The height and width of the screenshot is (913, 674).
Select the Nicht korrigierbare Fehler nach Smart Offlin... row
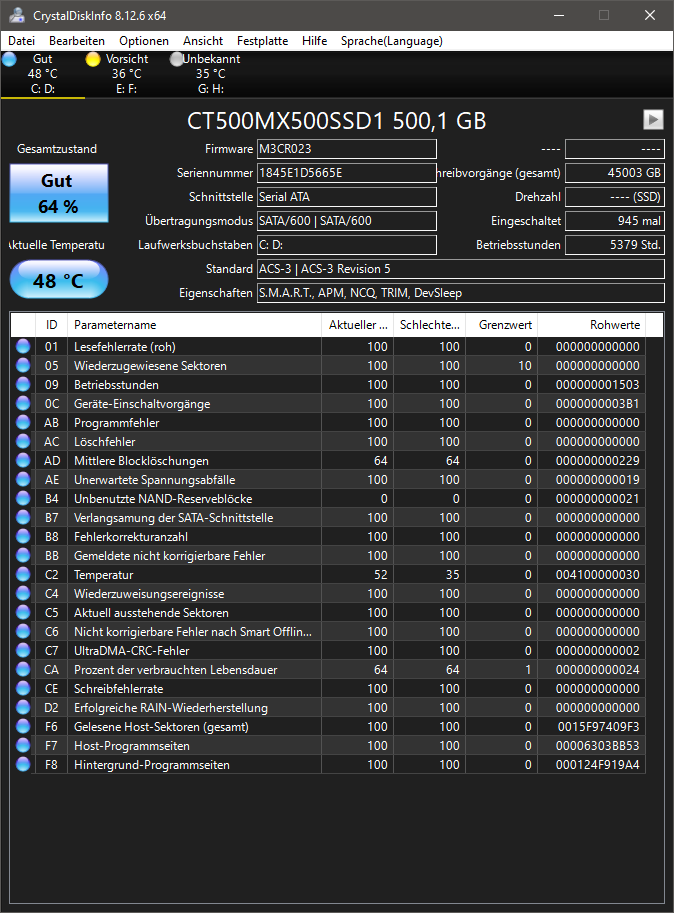(328, 632)
